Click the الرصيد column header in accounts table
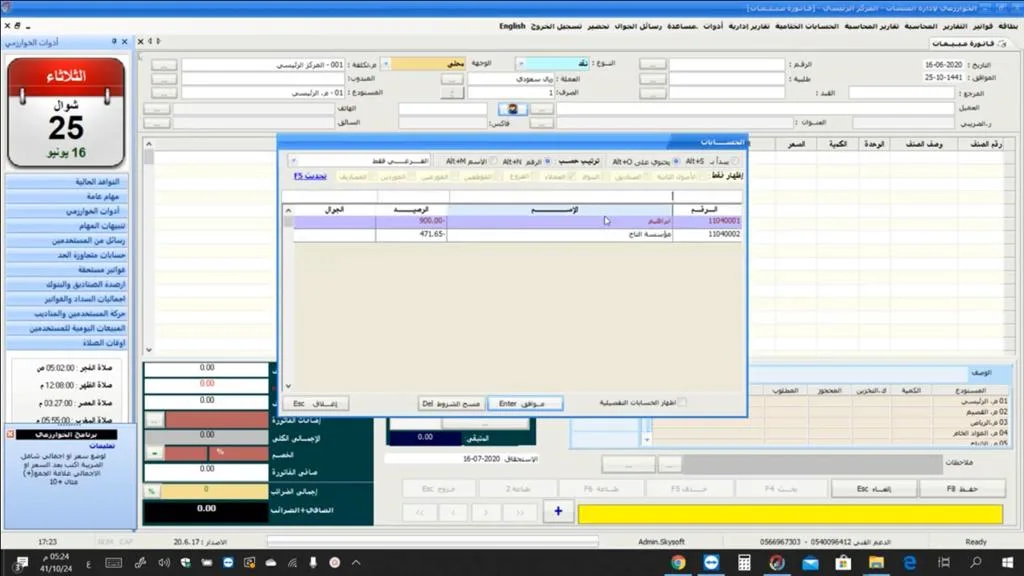This screenshot has height=576, width=1024. tap(411, 210)
